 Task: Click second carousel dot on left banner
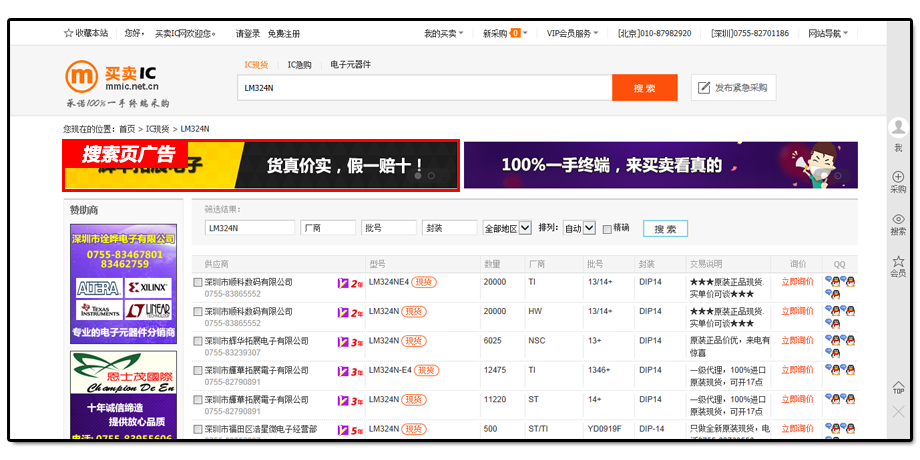tap(431, 175)
